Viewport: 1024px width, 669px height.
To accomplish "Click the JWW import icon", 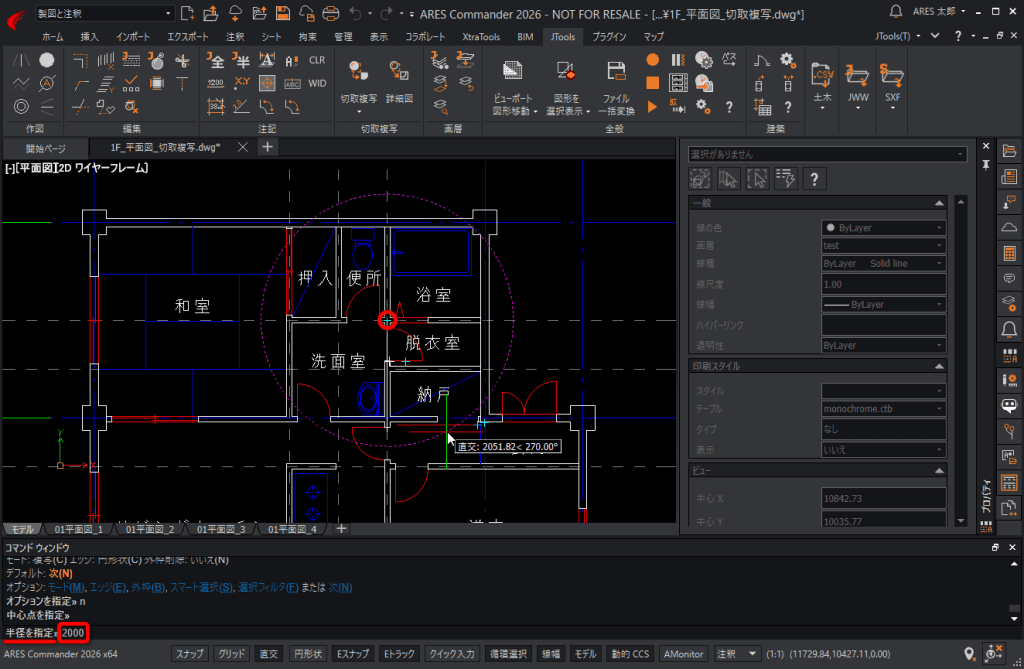I will click(857, 75).
